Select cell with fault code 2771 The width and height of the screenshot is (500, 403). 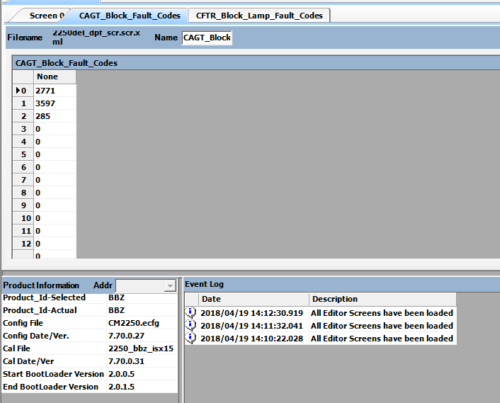coord(55,91)
